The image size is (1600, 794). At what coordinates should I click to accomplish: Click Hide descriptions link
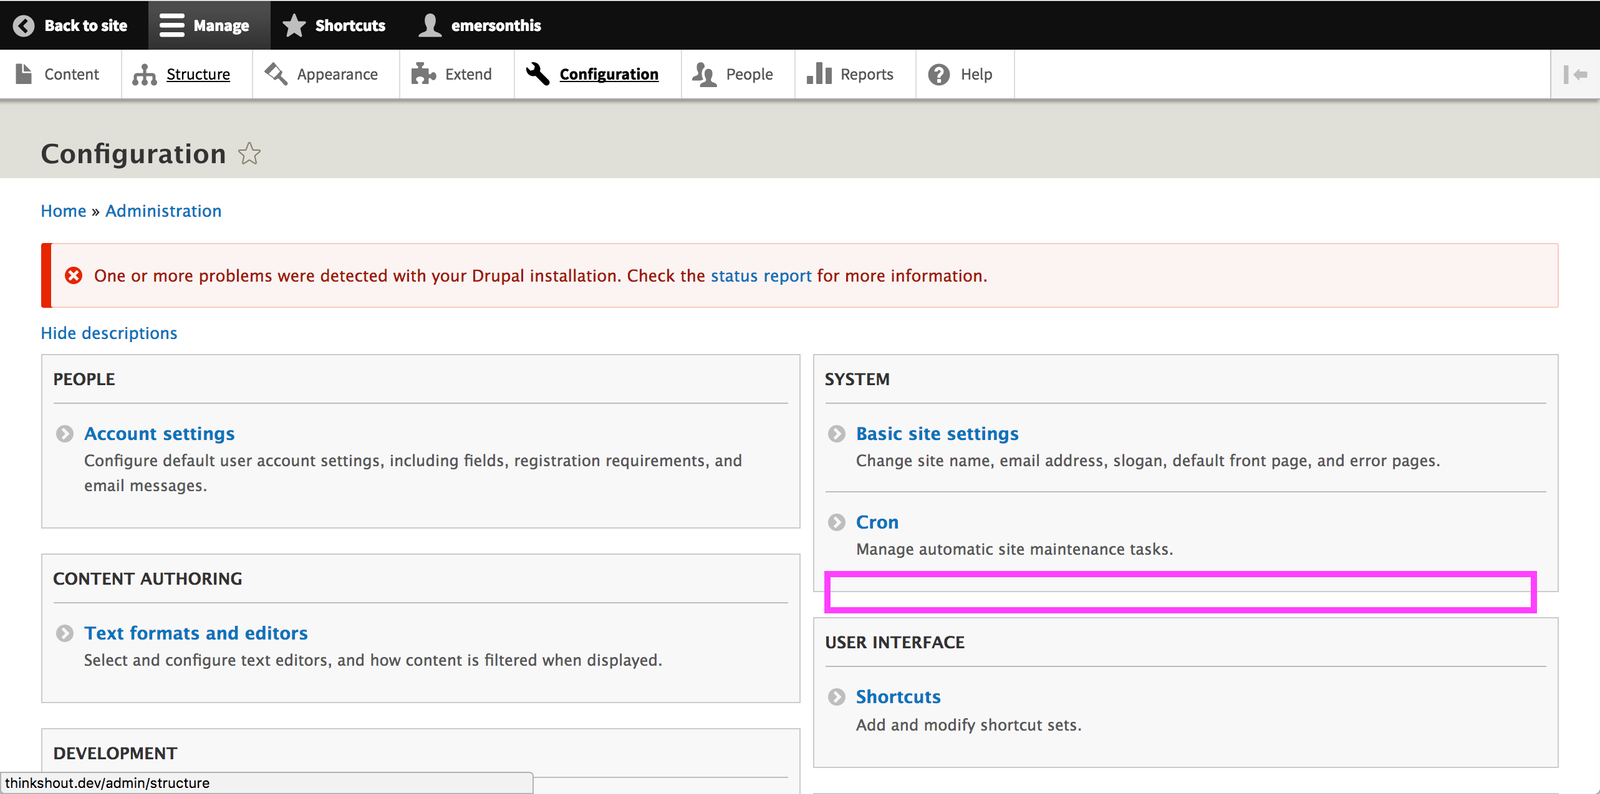[x=109, y=333]
